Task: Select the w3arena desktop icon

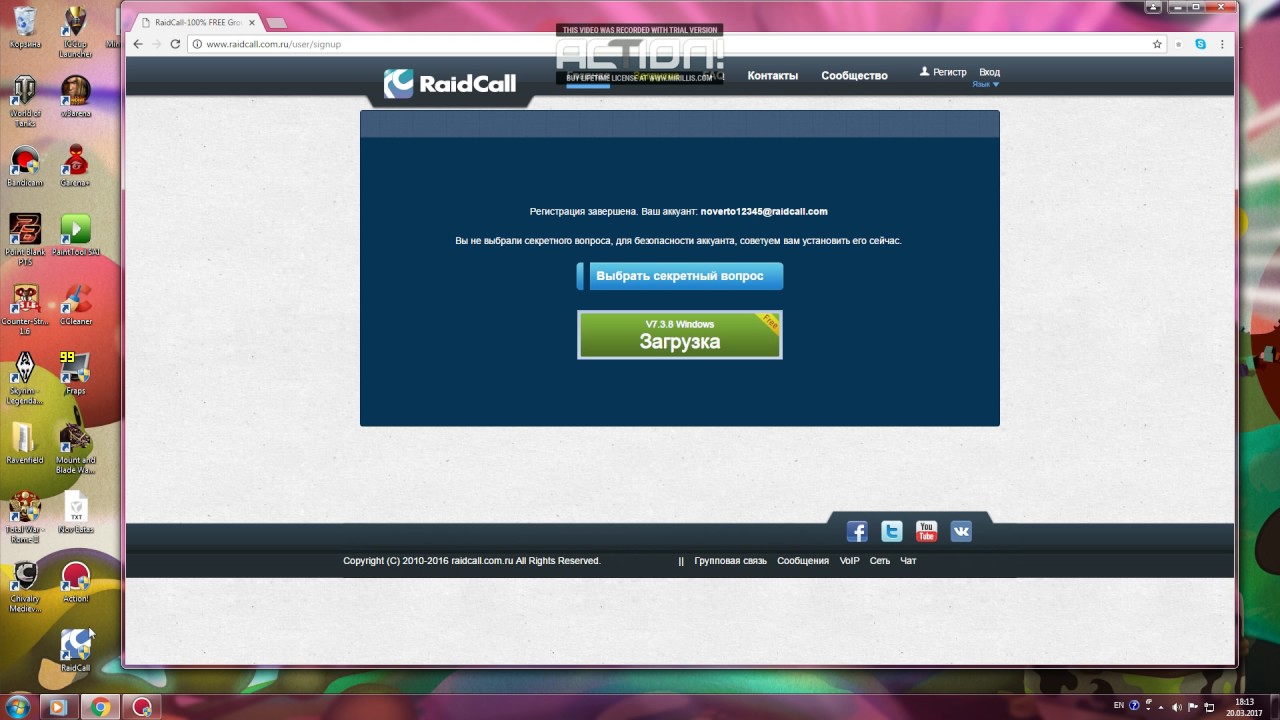Action: 75,96
